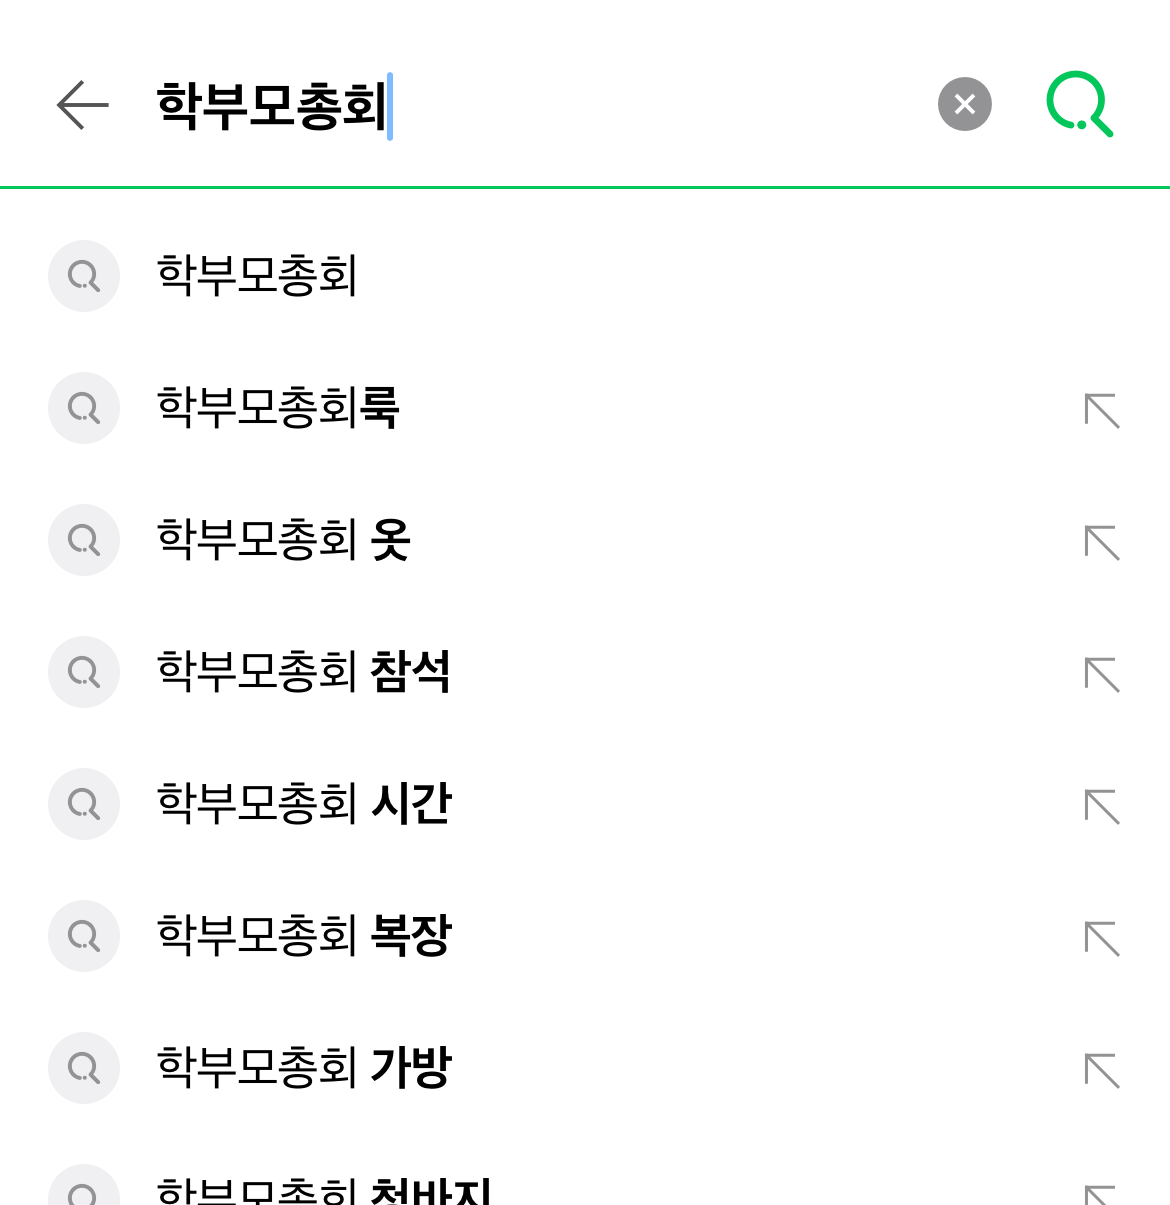The width and height of the screenshot is (1170, 1205).
Task: Go back with the left arrow icon
Action: pos(82,105)
